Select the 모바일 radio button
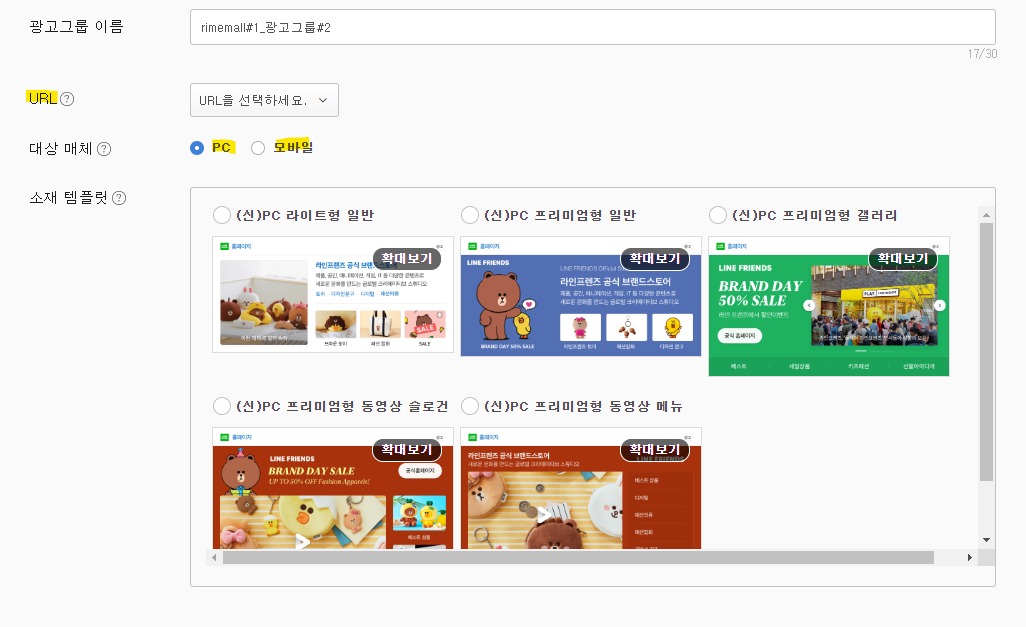 point(258,148)
